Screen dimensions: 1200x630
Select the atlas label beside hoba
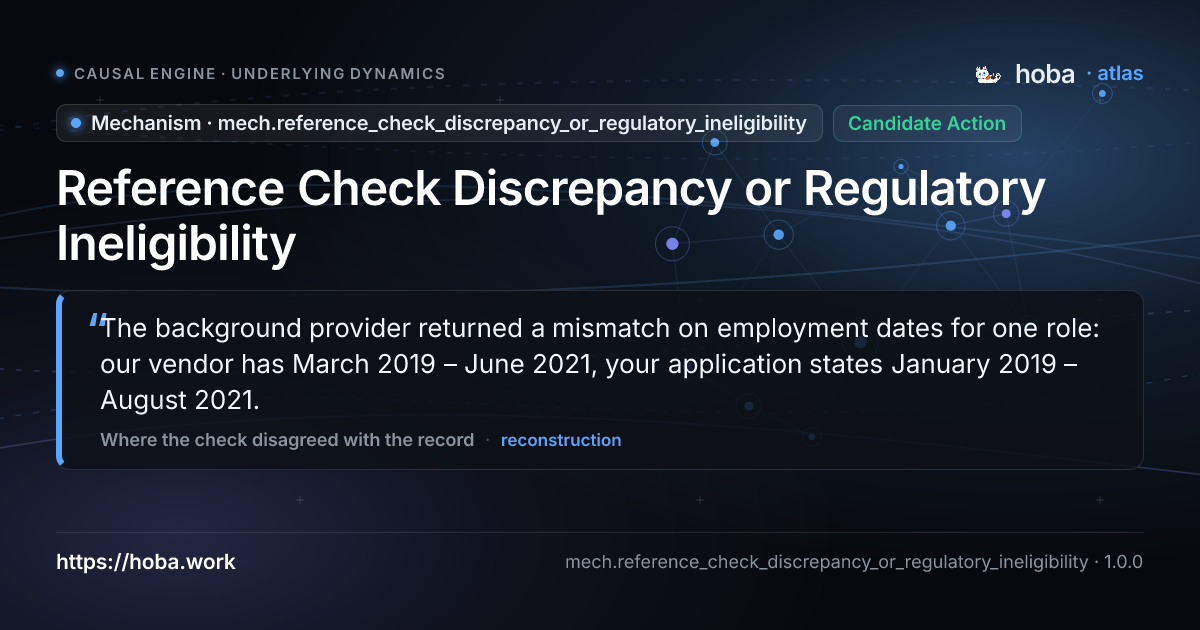(x=1120, y=74)
